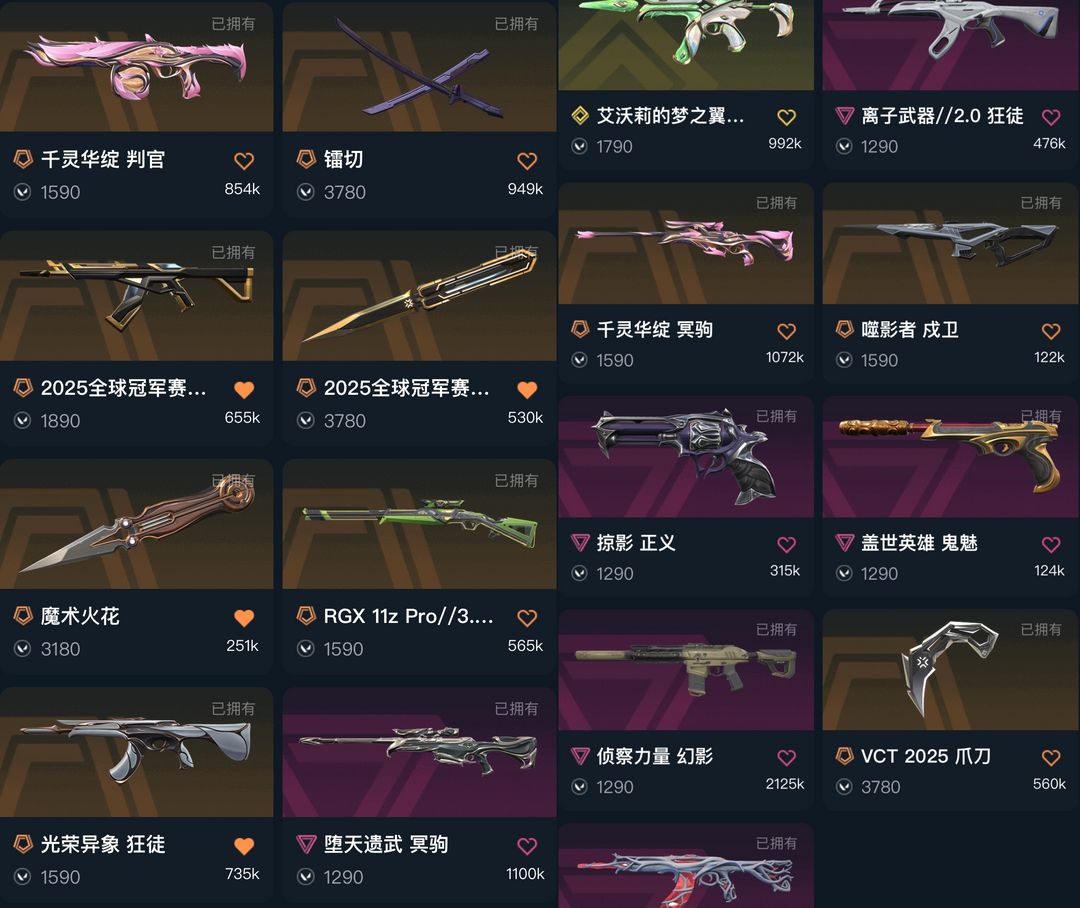Like the 侦察力量 幻影 skin
Viewport: 1080px width, 908px height.
tap(787, 758)
